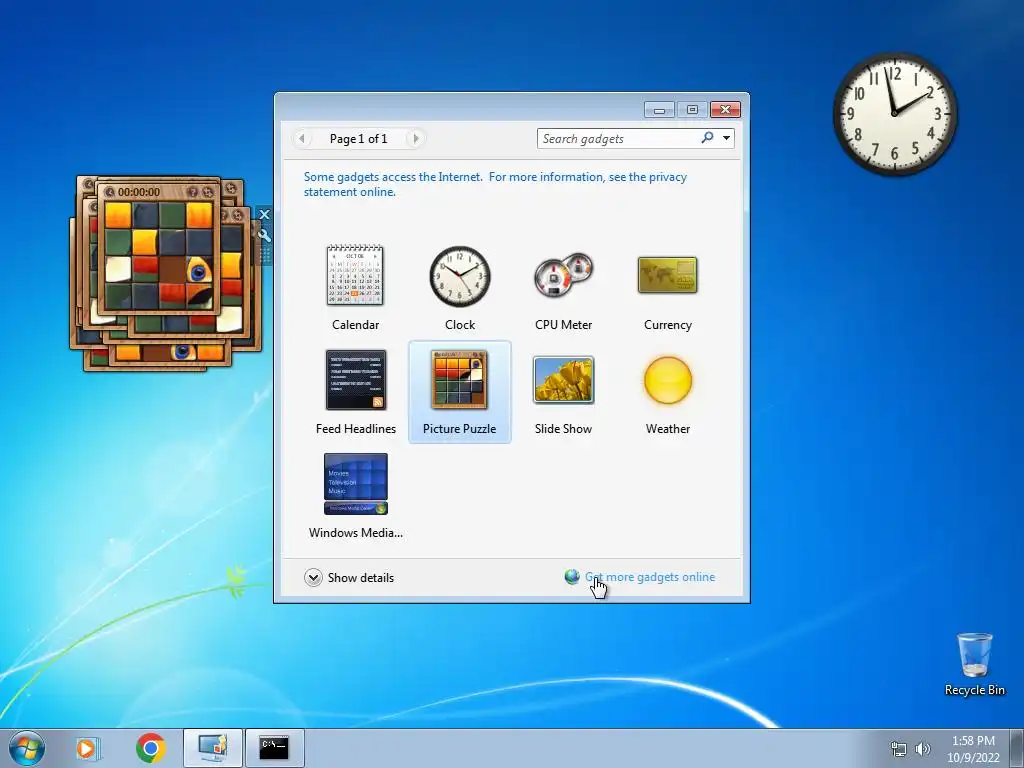Open the privacy statement online link text
The image size is (1024, 768).
pos(495,184)
